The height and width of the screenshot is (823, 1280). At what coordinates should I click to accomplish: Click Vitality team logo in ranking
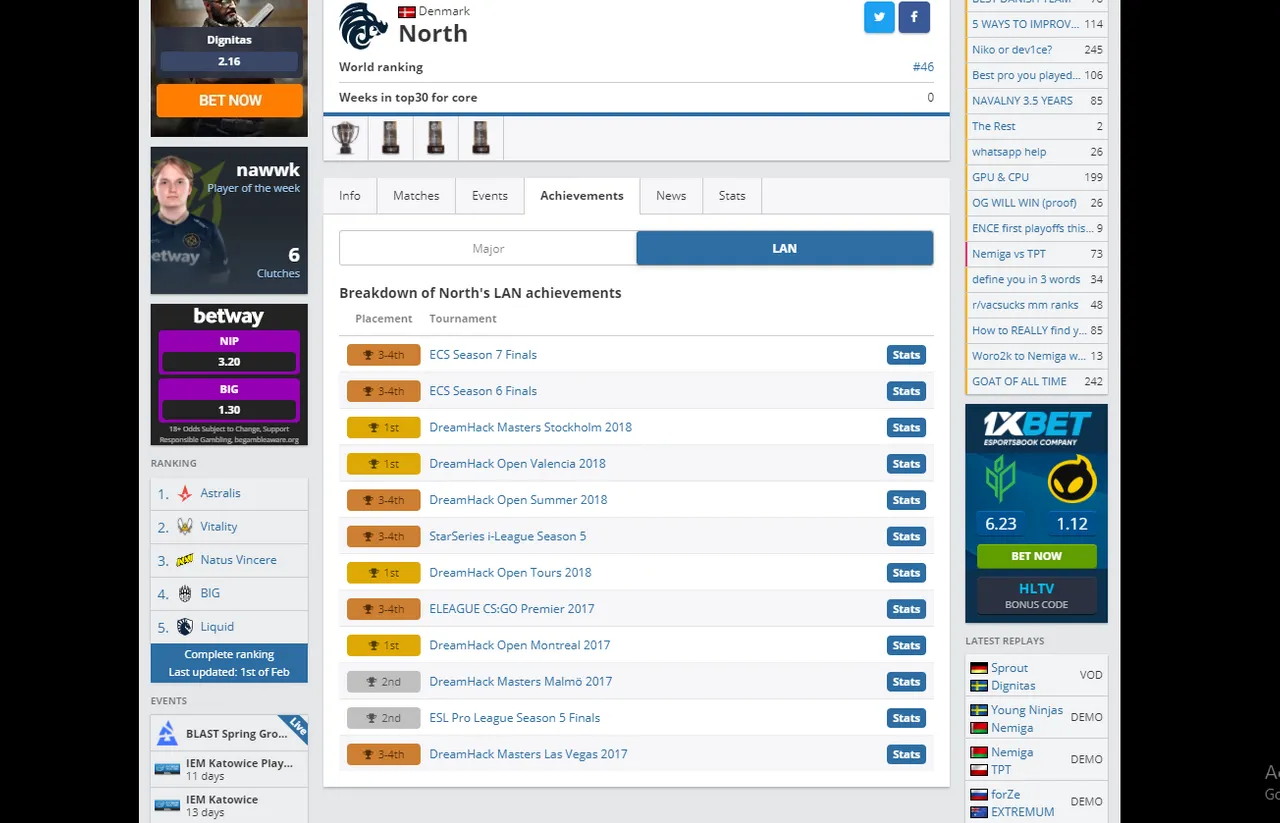(184, 527)
